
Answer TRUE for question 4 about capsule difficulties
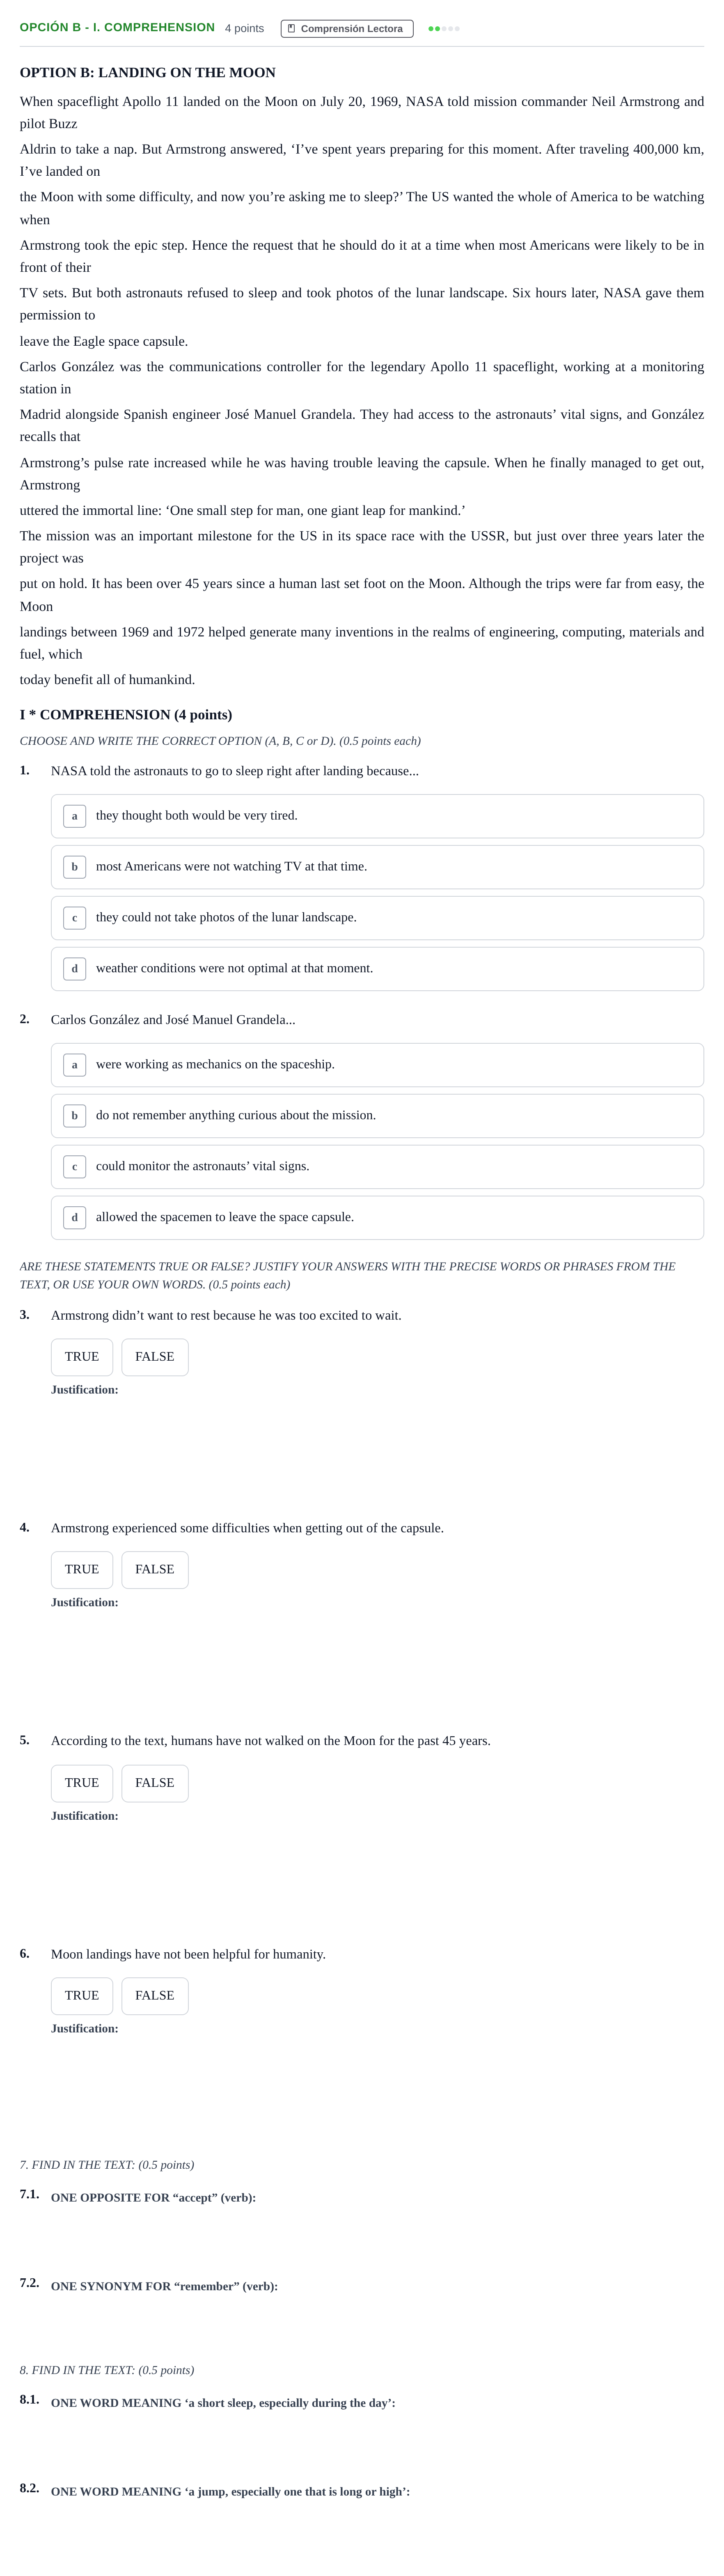tap(82, 1570)
